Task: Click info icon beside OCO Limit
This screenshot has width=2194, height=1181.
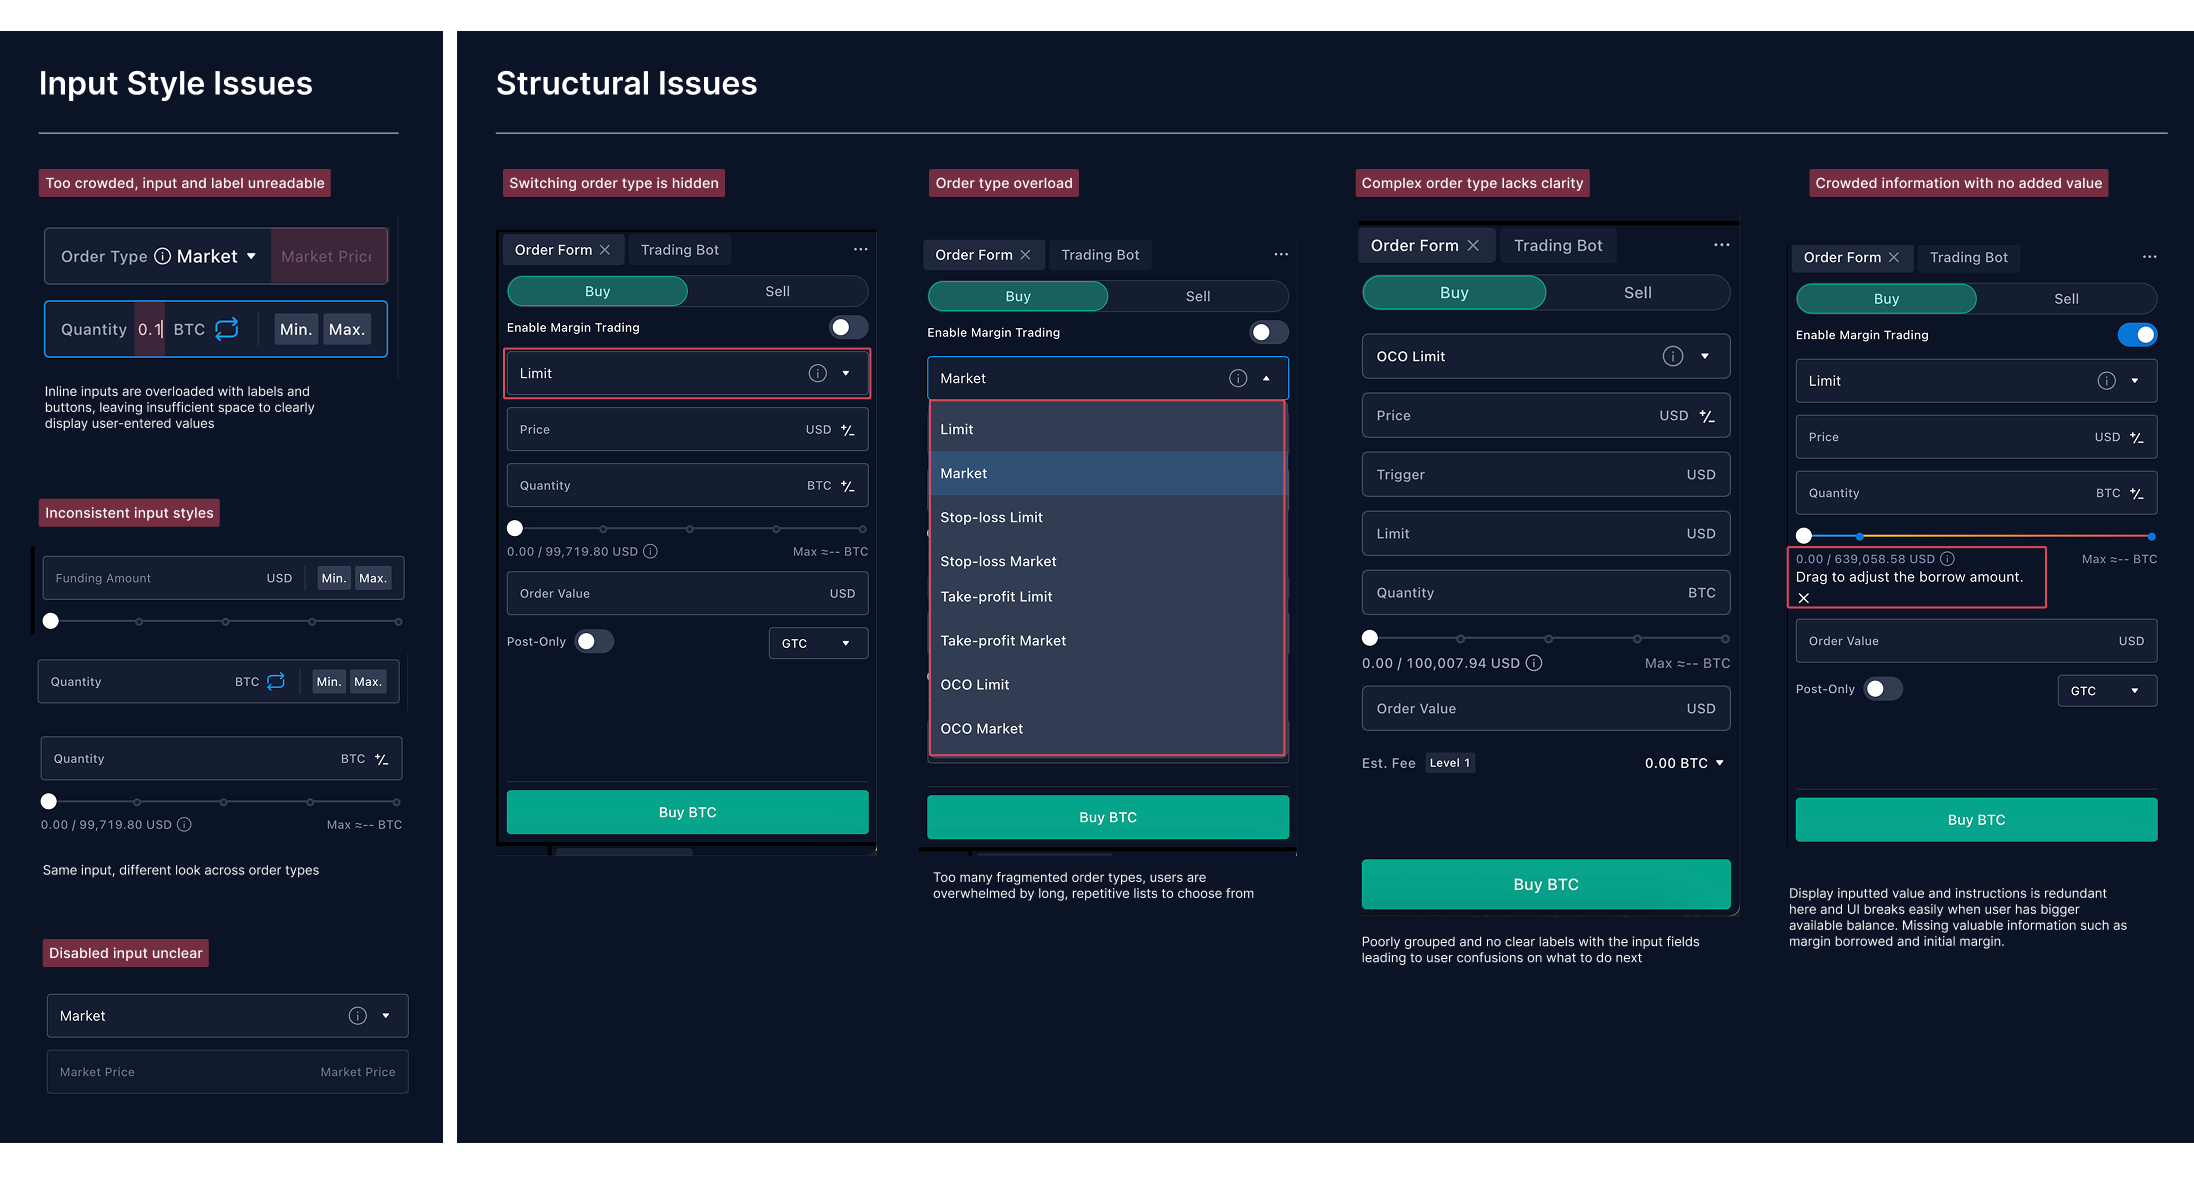Action: (x=1672, y=356)
